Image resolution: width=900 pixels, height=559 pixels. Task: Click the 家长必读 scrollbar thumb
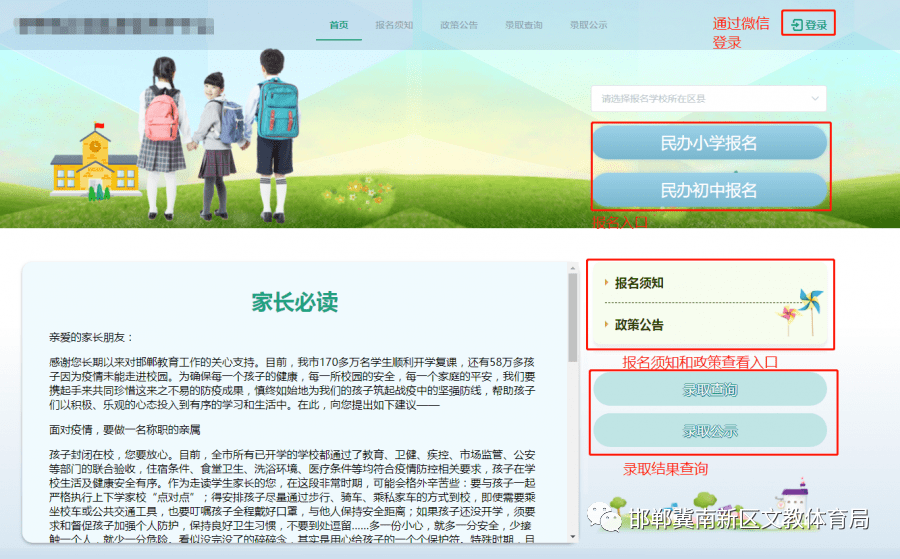point(573,317)
